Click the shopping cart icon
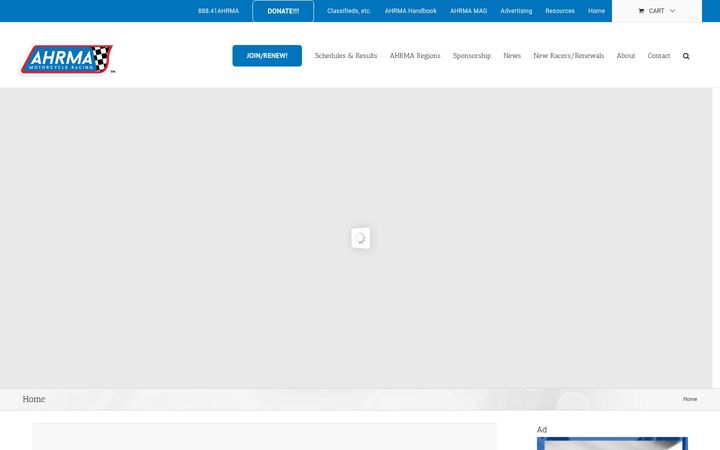The height and width of the screenshot is (450, 720). [x=641, y=11]
